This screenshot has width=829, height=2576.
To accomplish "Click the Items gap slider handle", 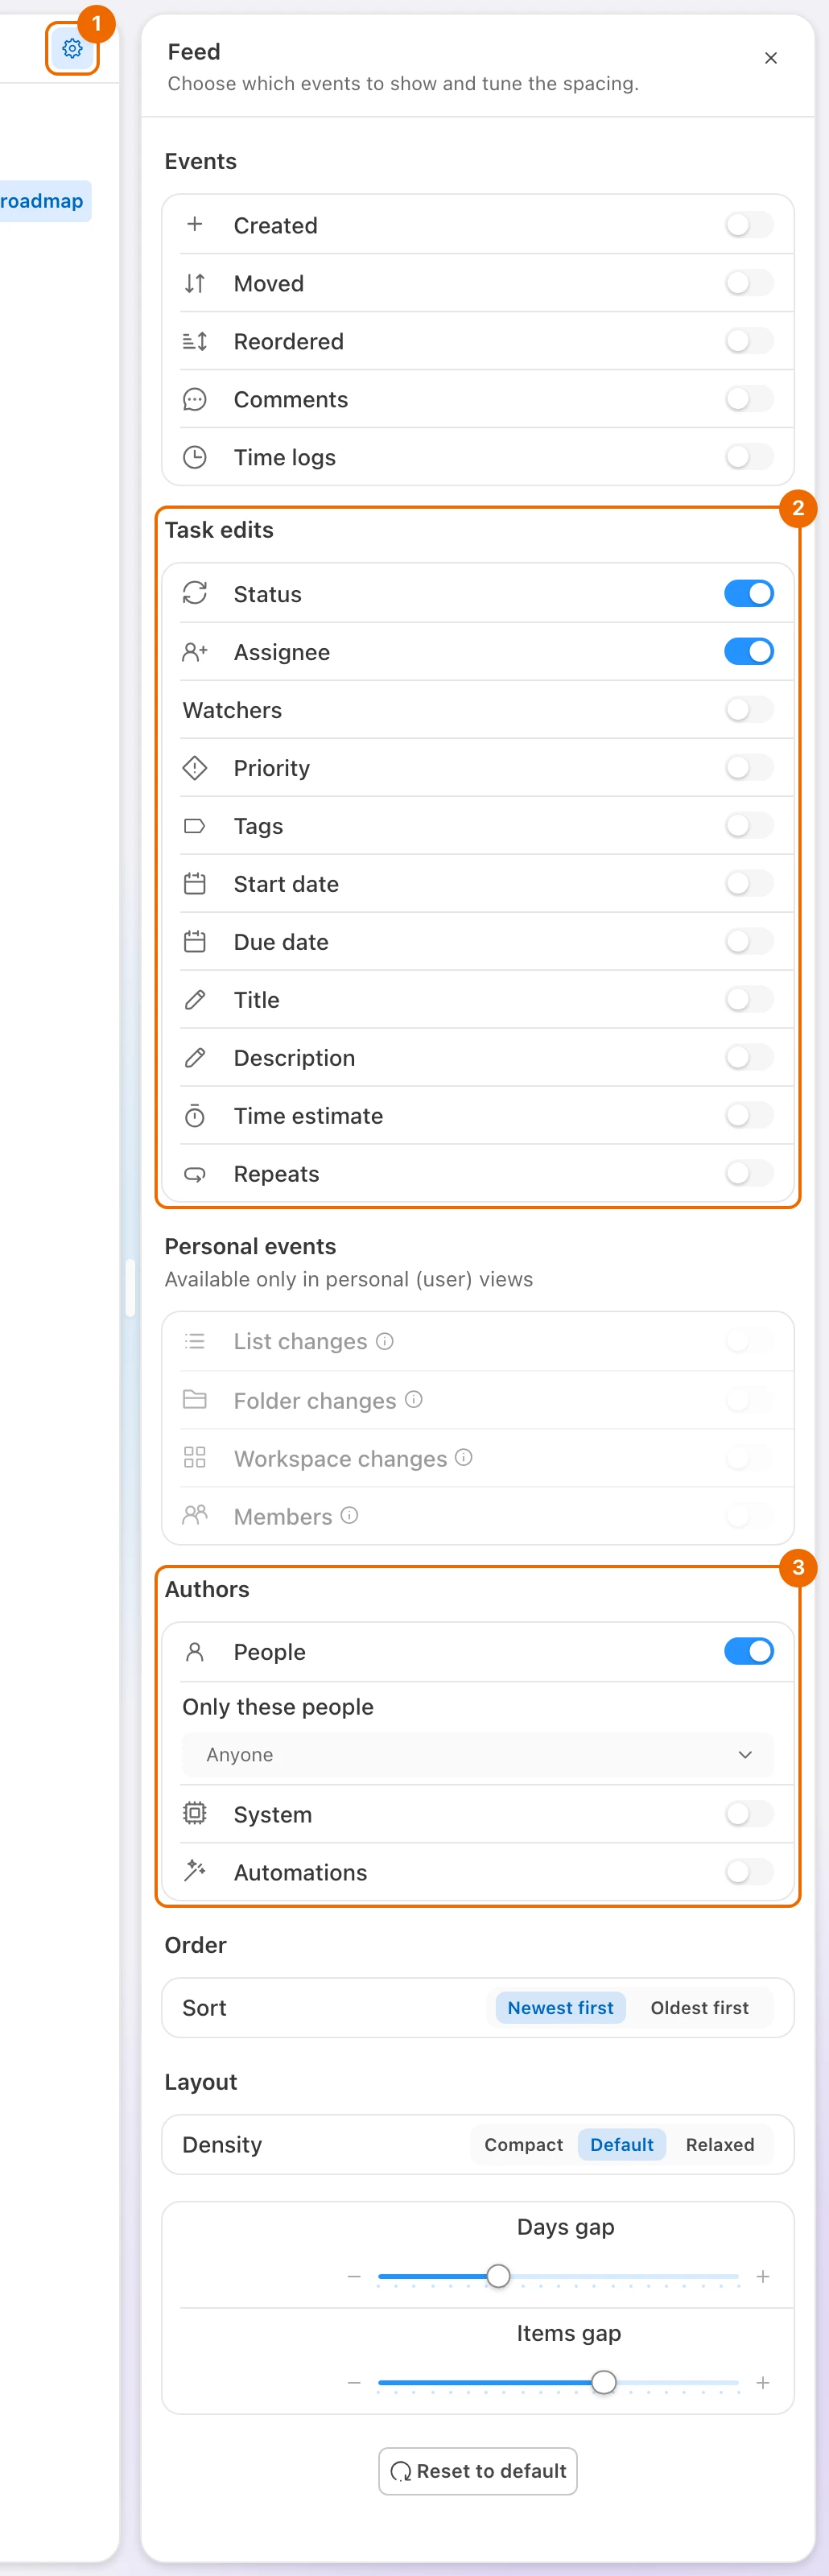I will pos(604,2382).
